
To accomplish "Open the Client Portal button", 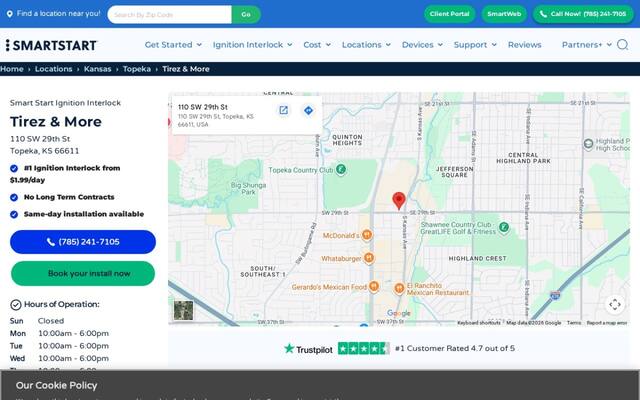I will click(449, 14).
